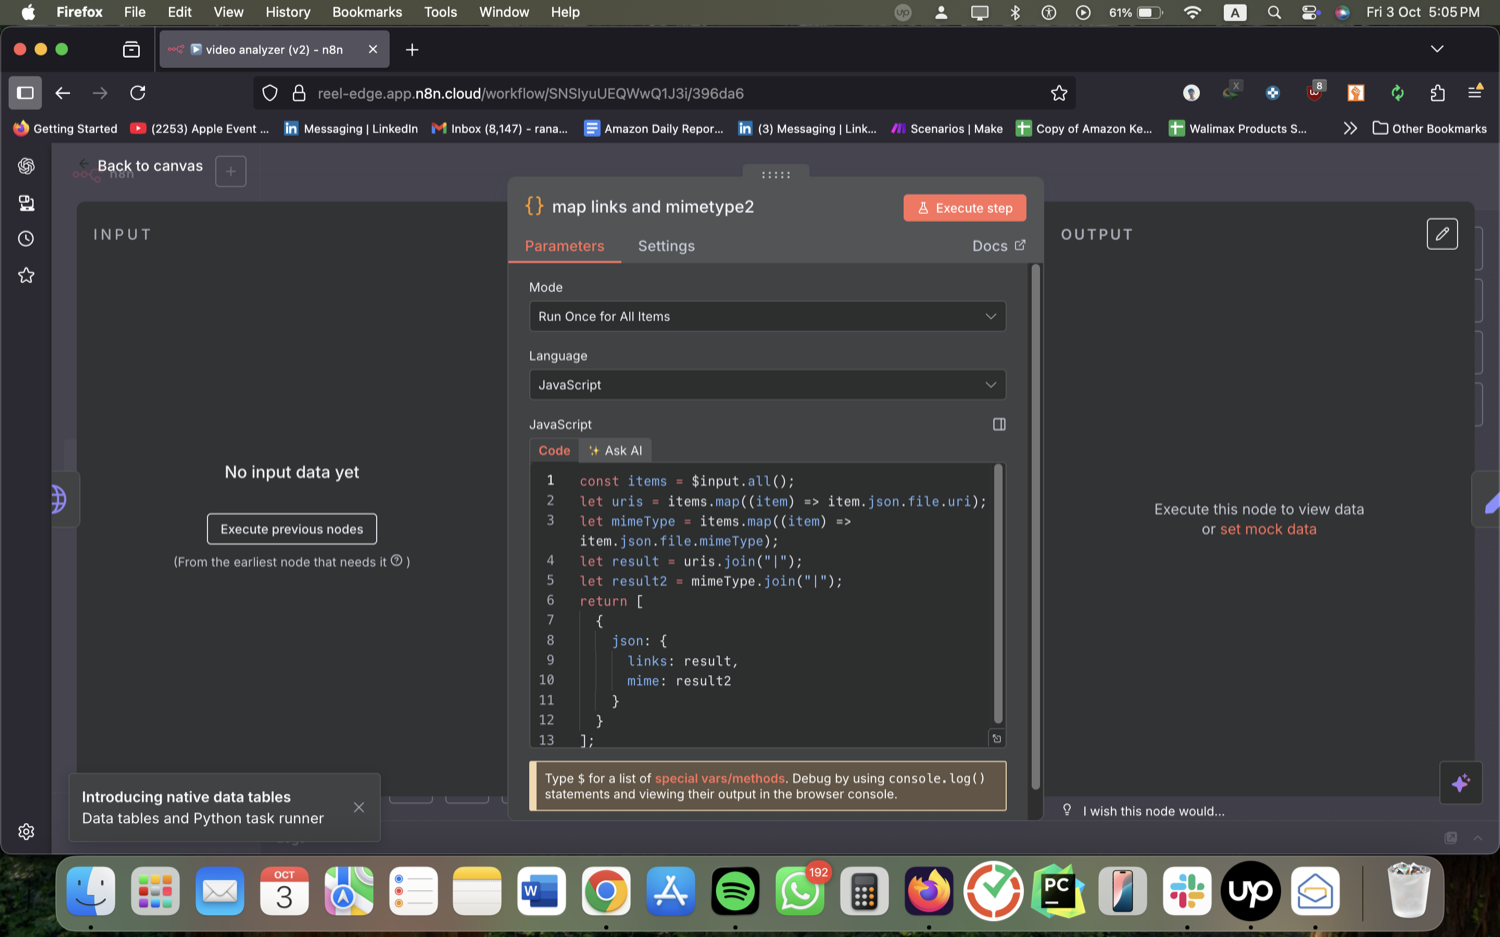
Task: Open the Docs link
Action: pyautogui.click(x=998, y=246)
